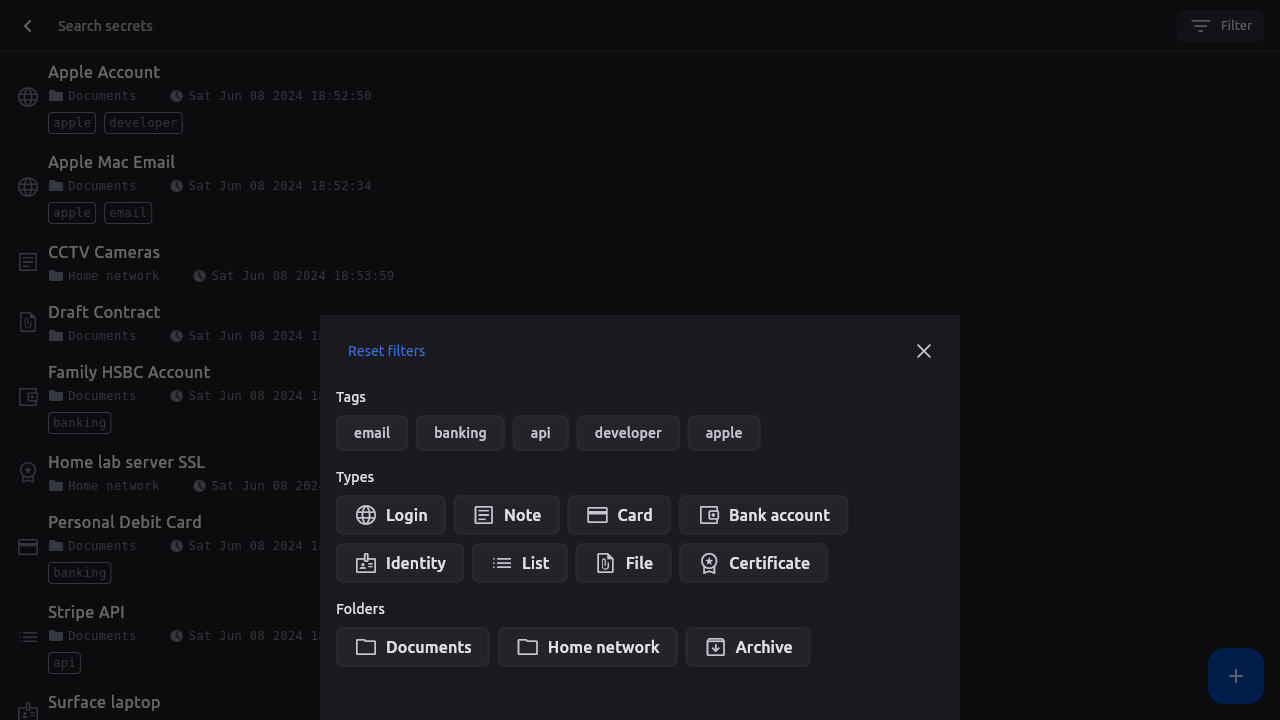Filter by File type
1280x720 pixels.
(x=623, y=563)
